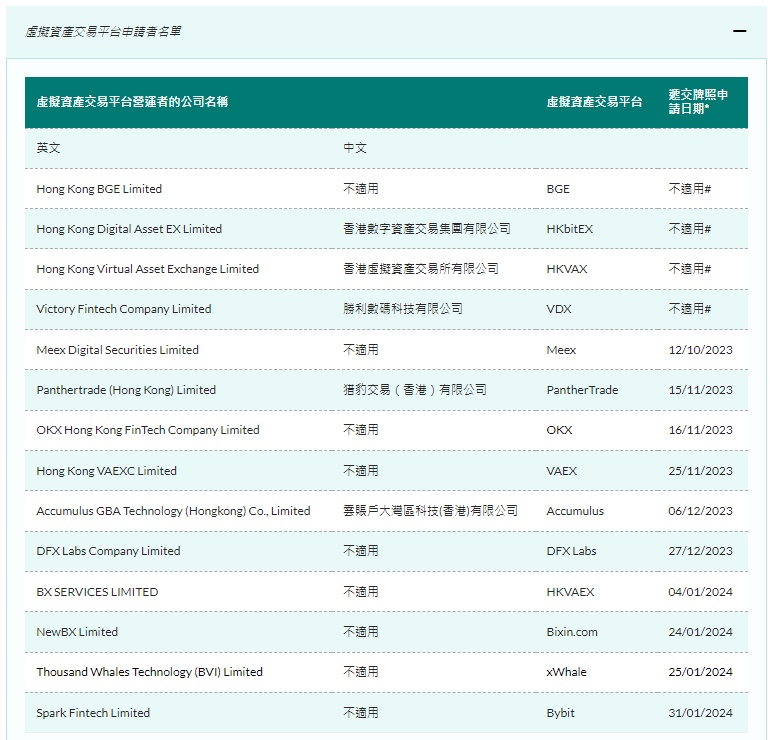Click the date 04/01/2024

point(701,592)
